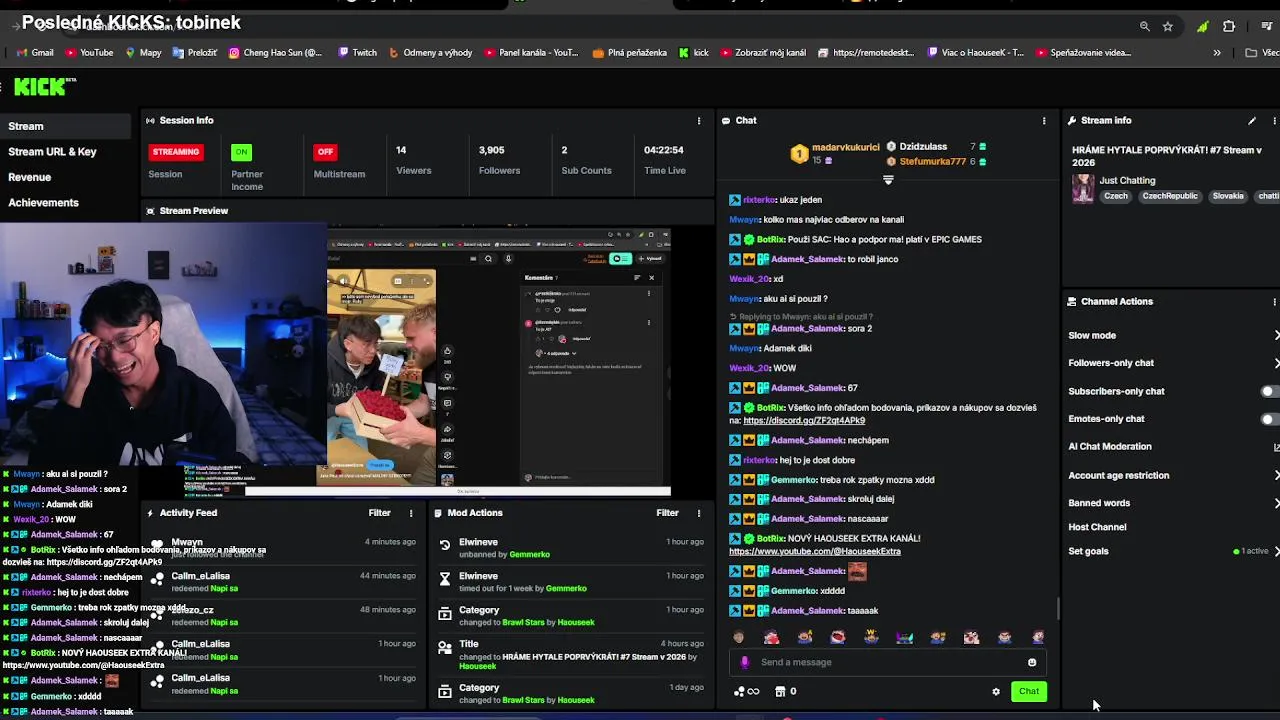Click the gold hexagon badge of madarvkukurici
Screen dimensions: 1280x720
pyautogui.click(x=799, y=154)
